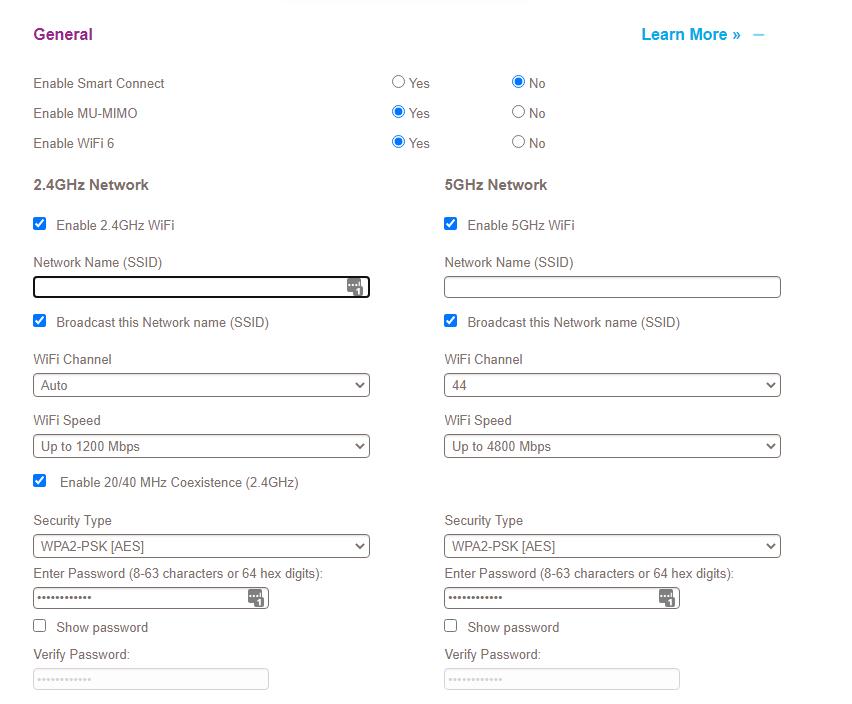Open the Learn More link
This screenshot has height=704, width=852.
(690, 35)
